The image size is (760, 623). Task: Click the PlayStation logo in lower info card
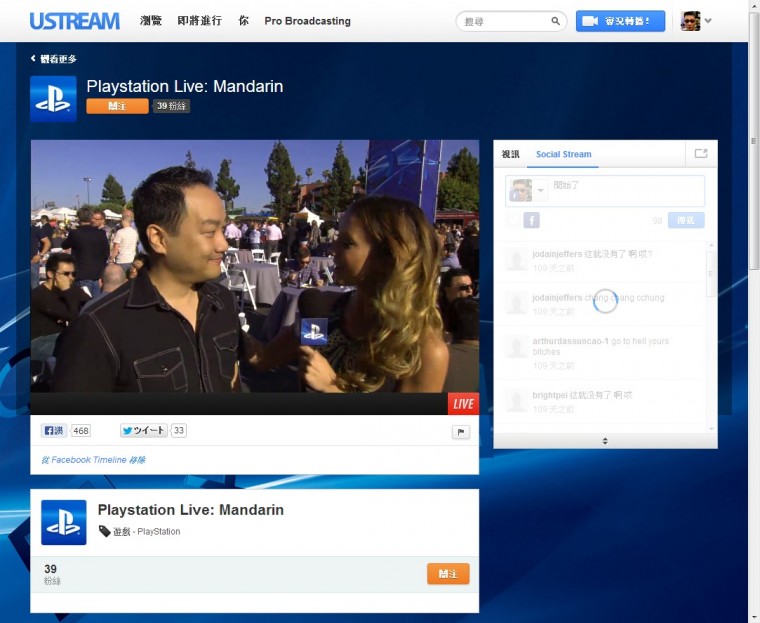click(63, 522)
